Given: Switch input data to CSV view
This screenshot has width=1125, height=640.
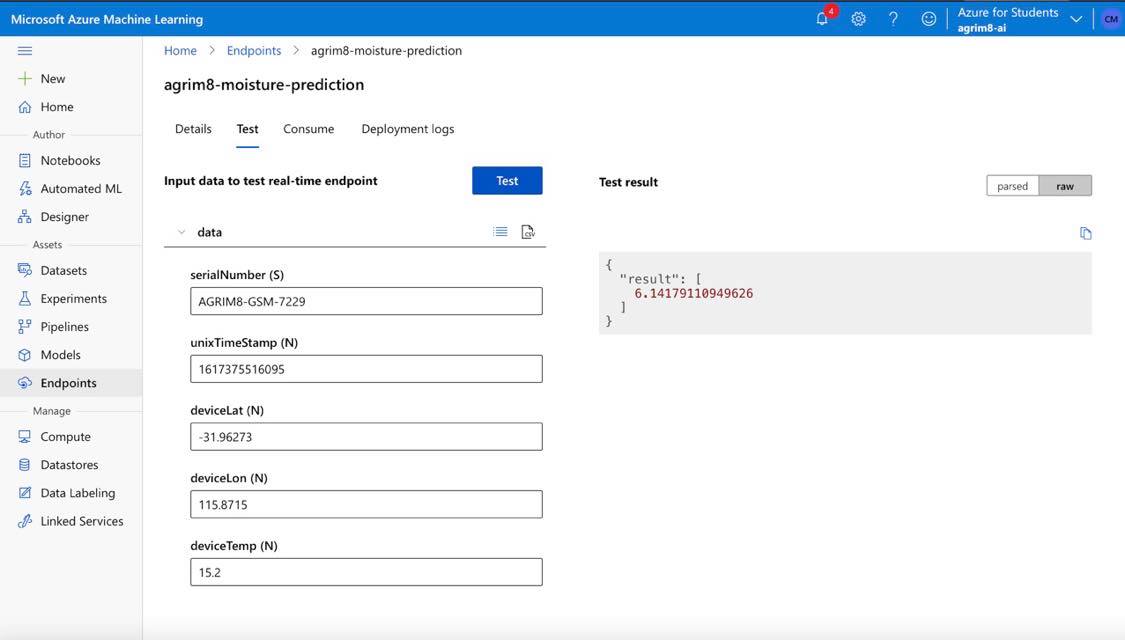Looking at the screenshot, I should pyautogui.click(x=528, y=232).
